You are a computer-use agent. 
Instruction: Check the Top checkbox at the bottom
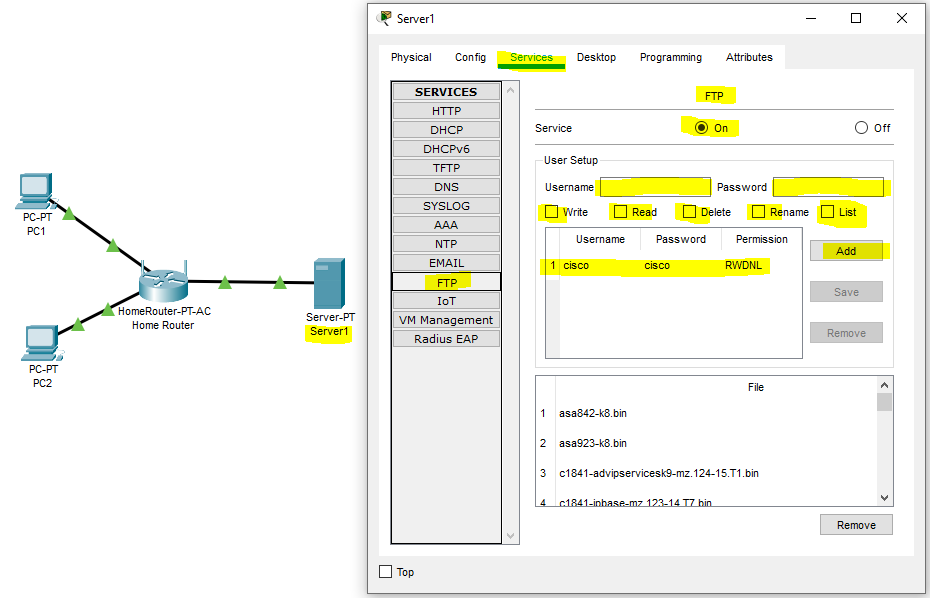click(x=387, y=572)
